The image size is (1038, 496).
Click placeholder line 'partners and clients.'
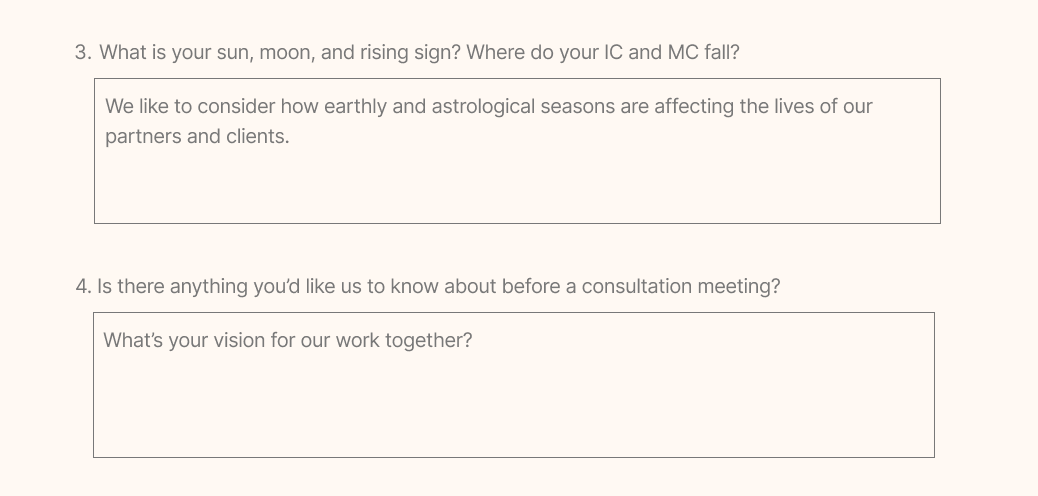point(197,136)
